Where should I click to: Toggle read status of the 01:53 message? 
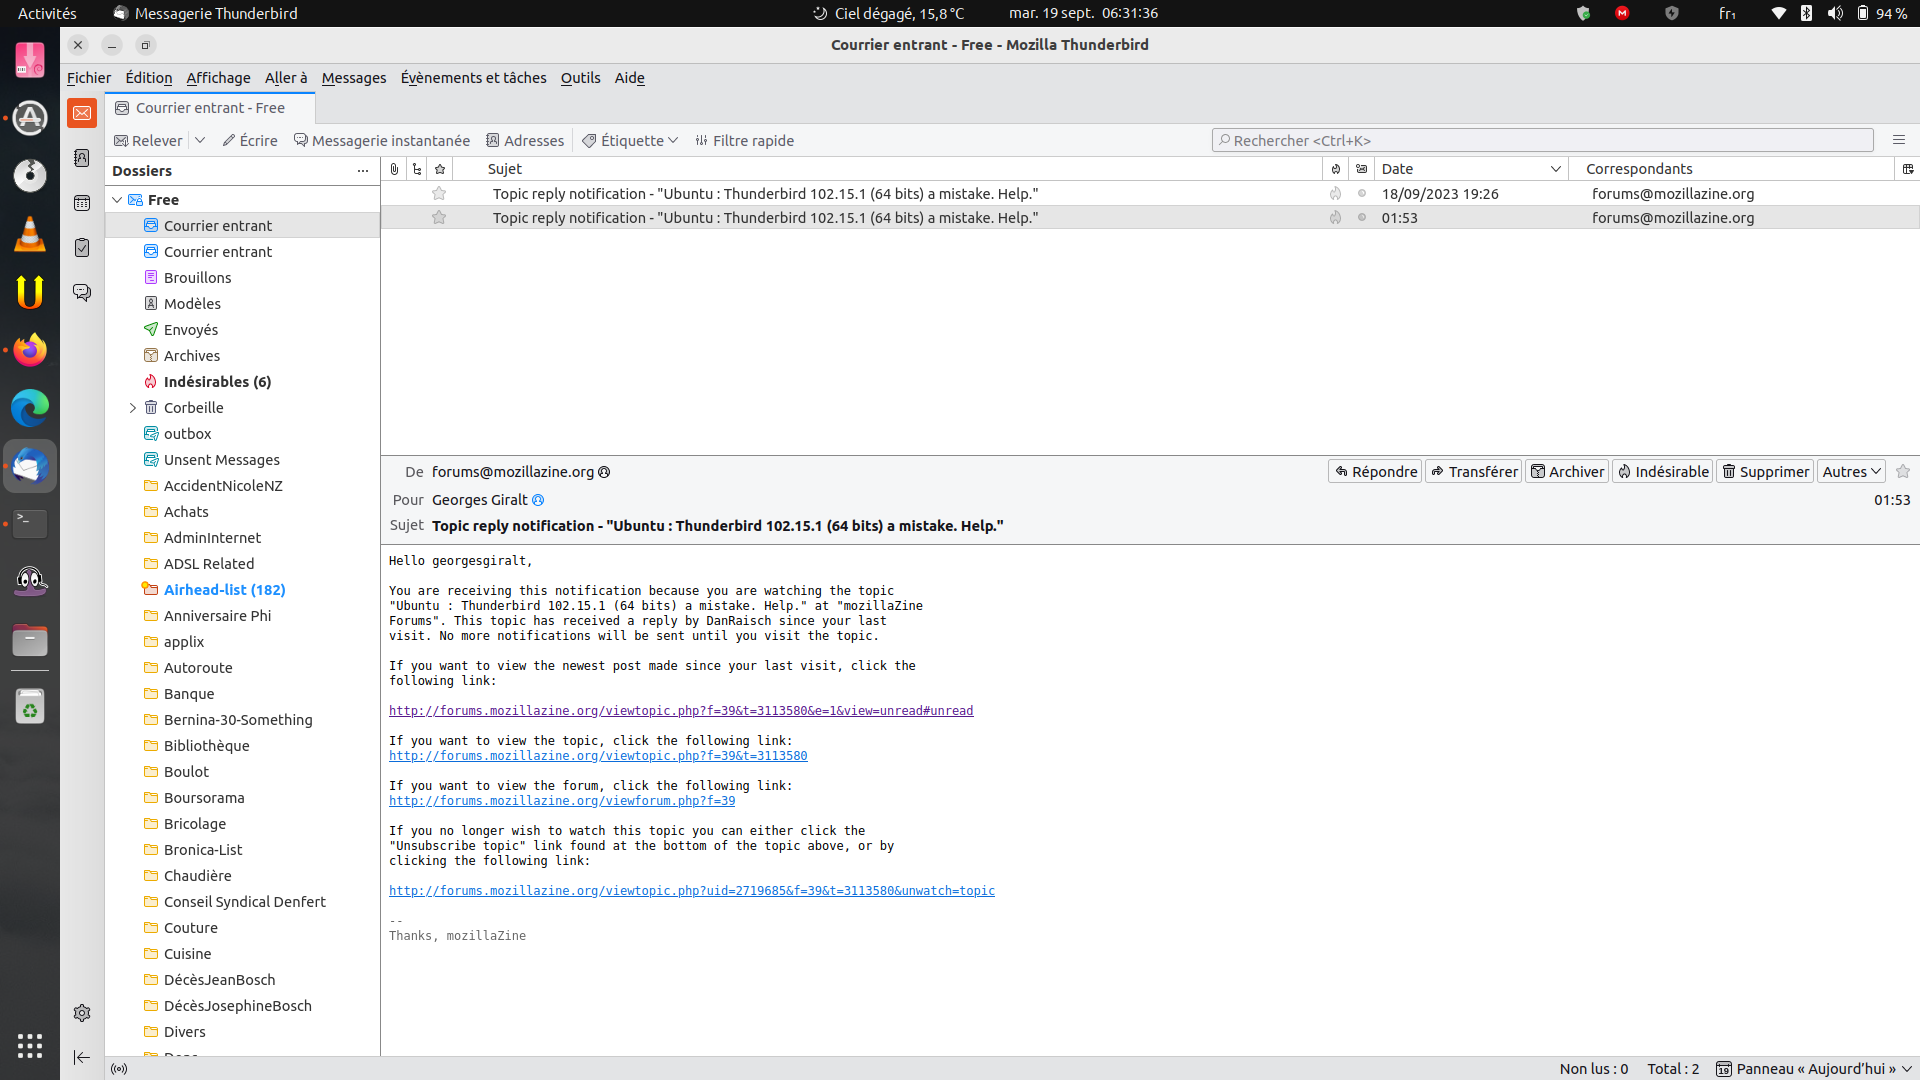click(x=1362, y=218)
